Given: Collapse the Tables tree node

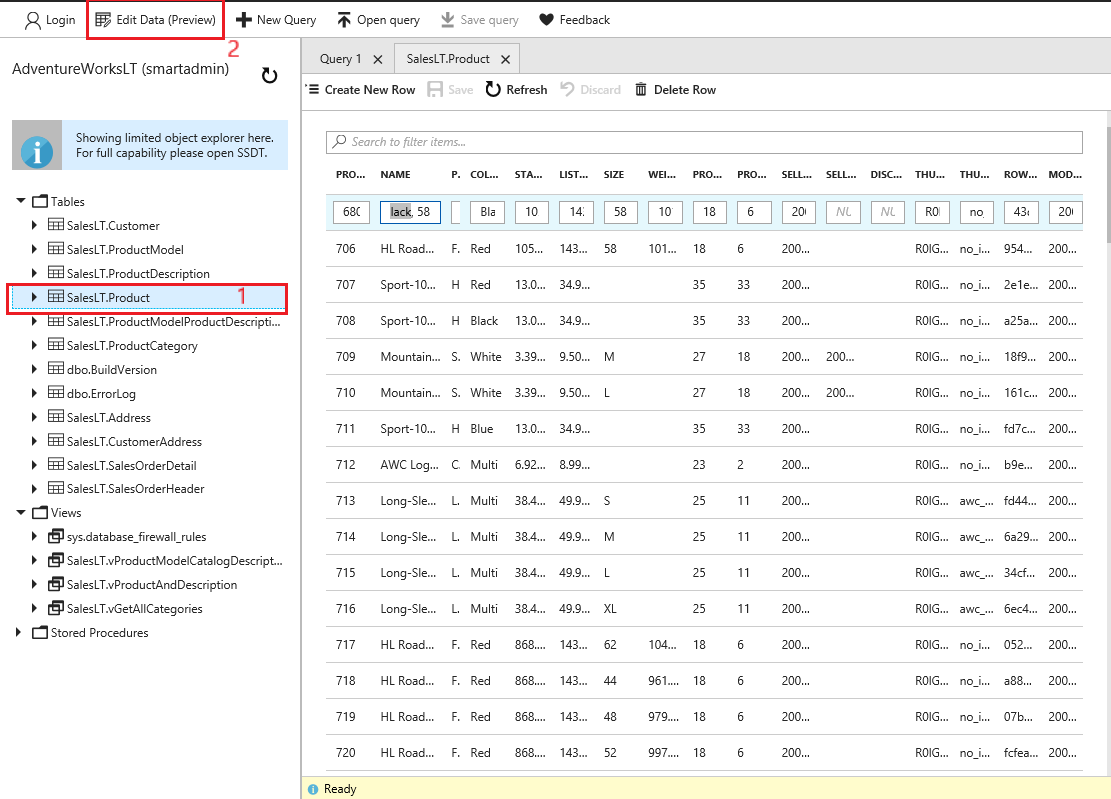Looking at the screenshot, I should 21,201.
